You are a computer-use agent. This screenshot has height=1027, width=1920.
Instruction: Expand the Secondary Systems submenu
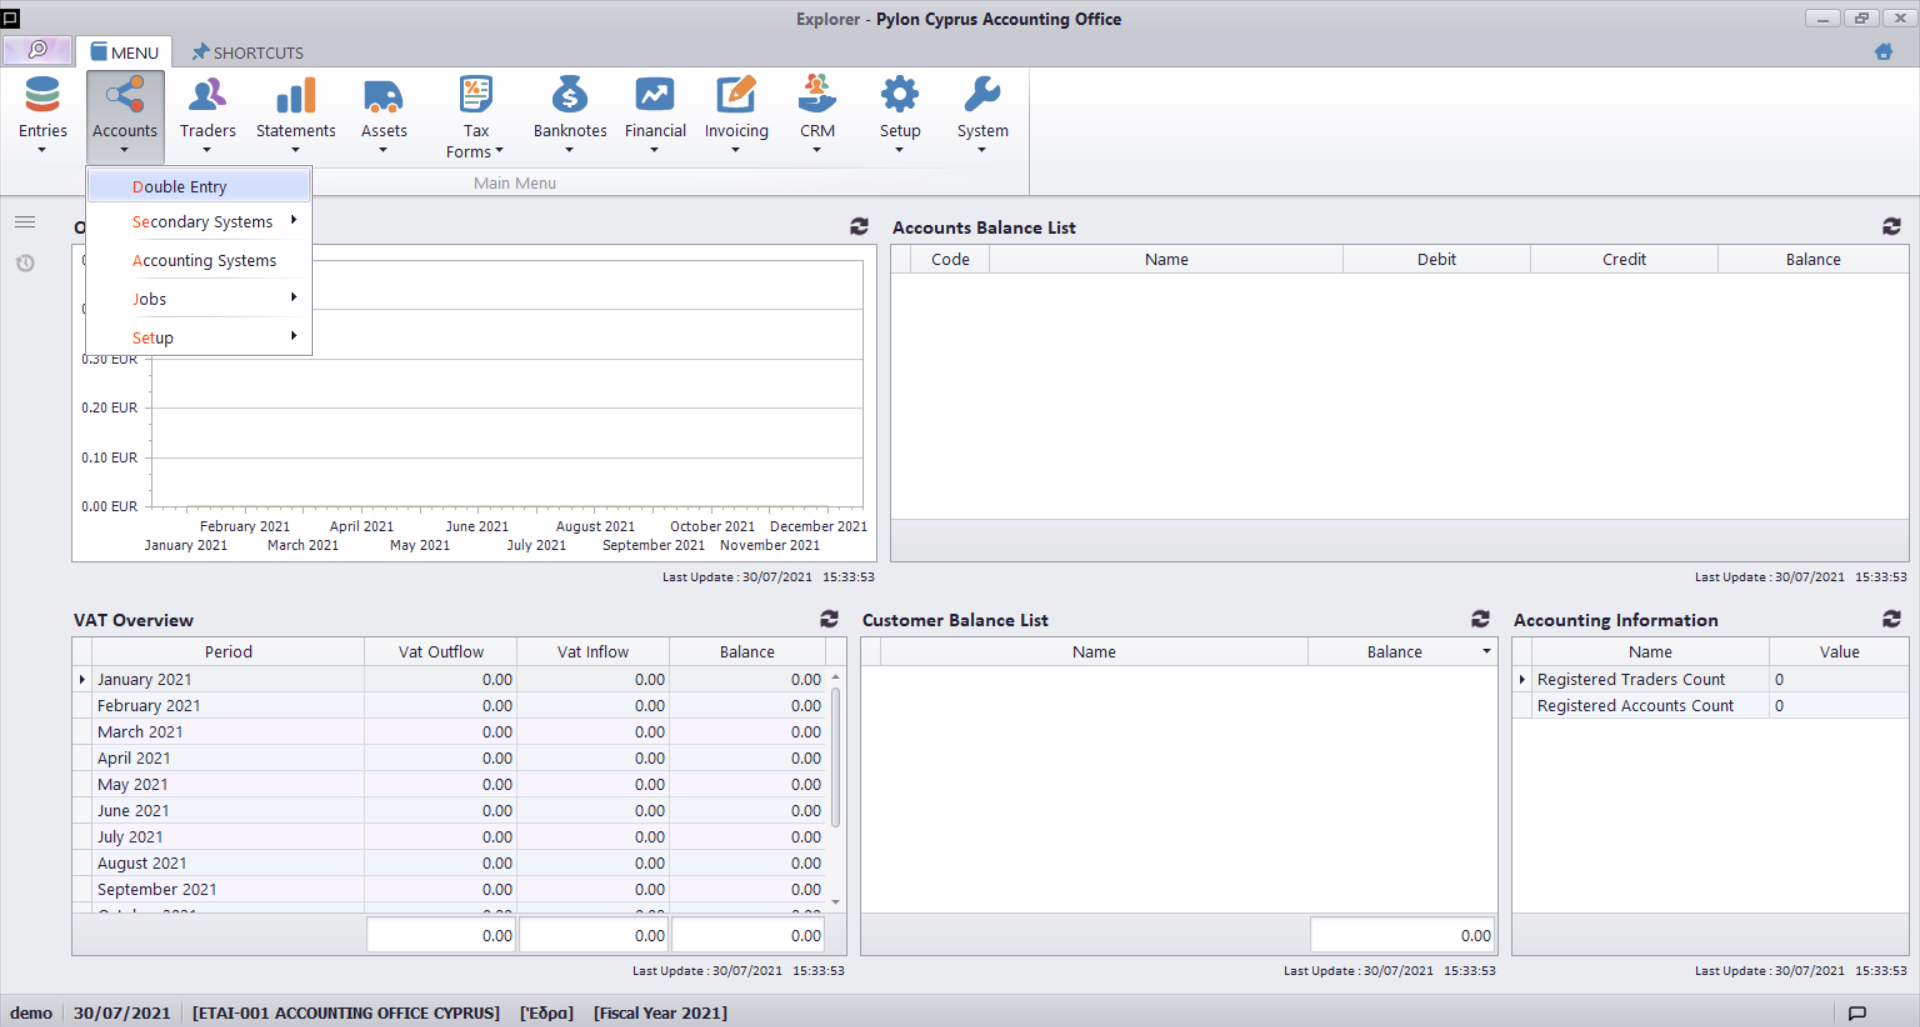202,222
